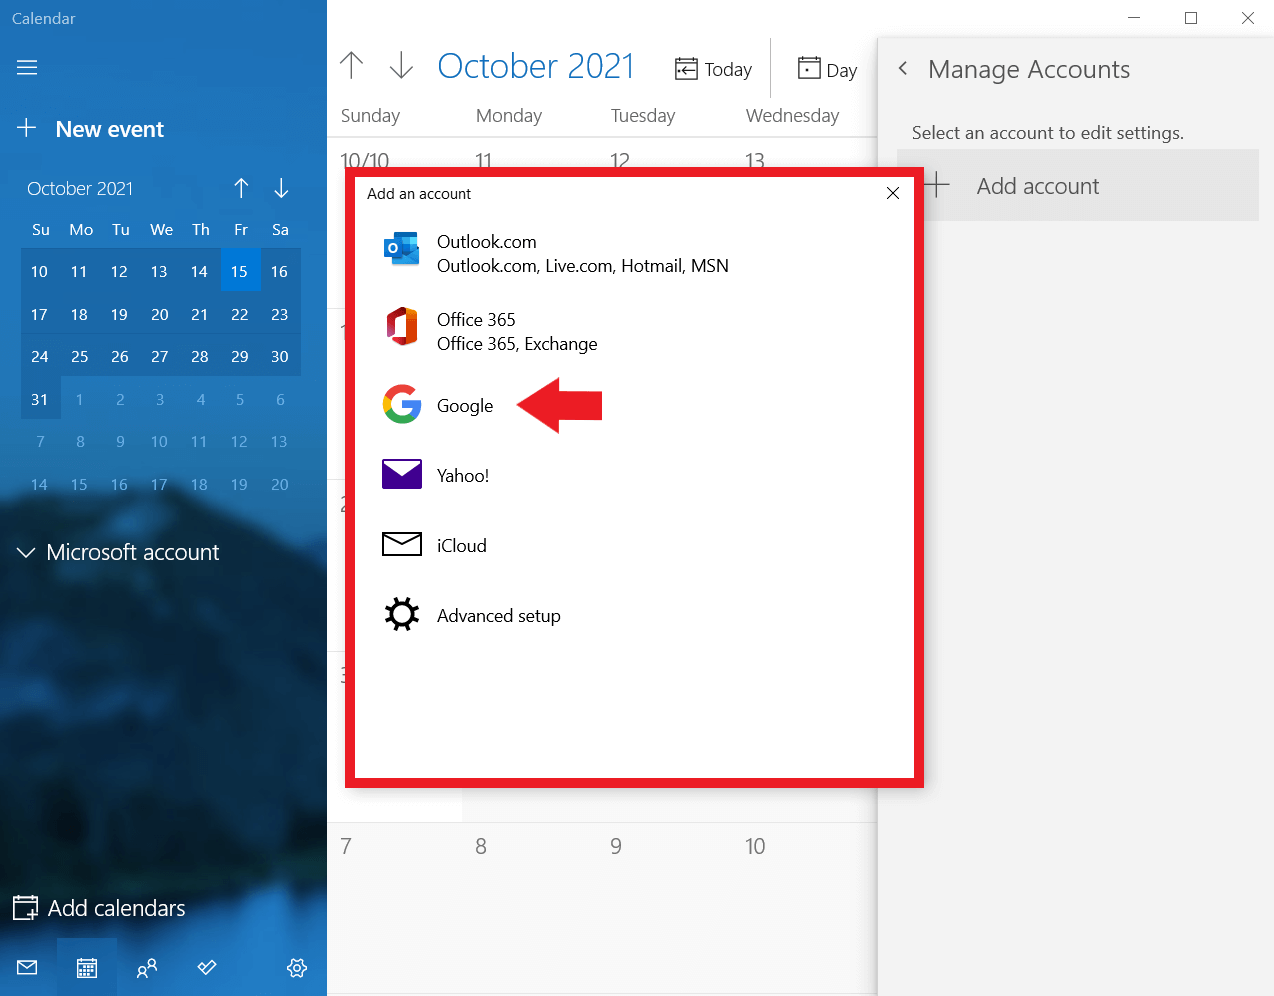Open the hamburger navigation menu
Image resolution: width=1274 pixels, height=996 pixels.
coord(27,67)
